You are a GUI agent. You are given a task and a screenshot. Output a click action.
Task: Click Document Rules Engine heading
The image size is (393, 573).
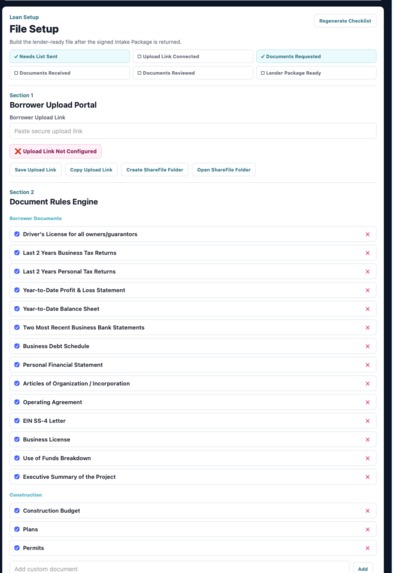54,202
